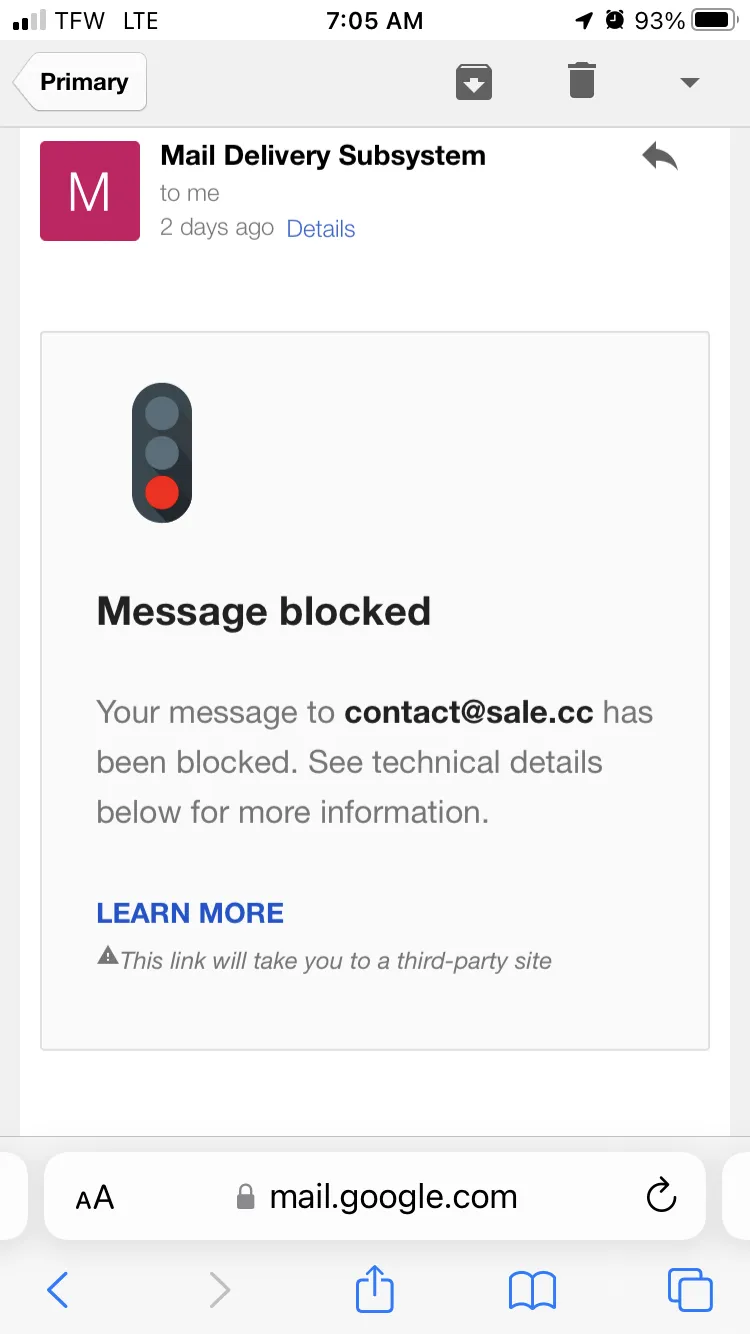
Task: Tap the battery indicator in status bar
Action: coord(715,20)
